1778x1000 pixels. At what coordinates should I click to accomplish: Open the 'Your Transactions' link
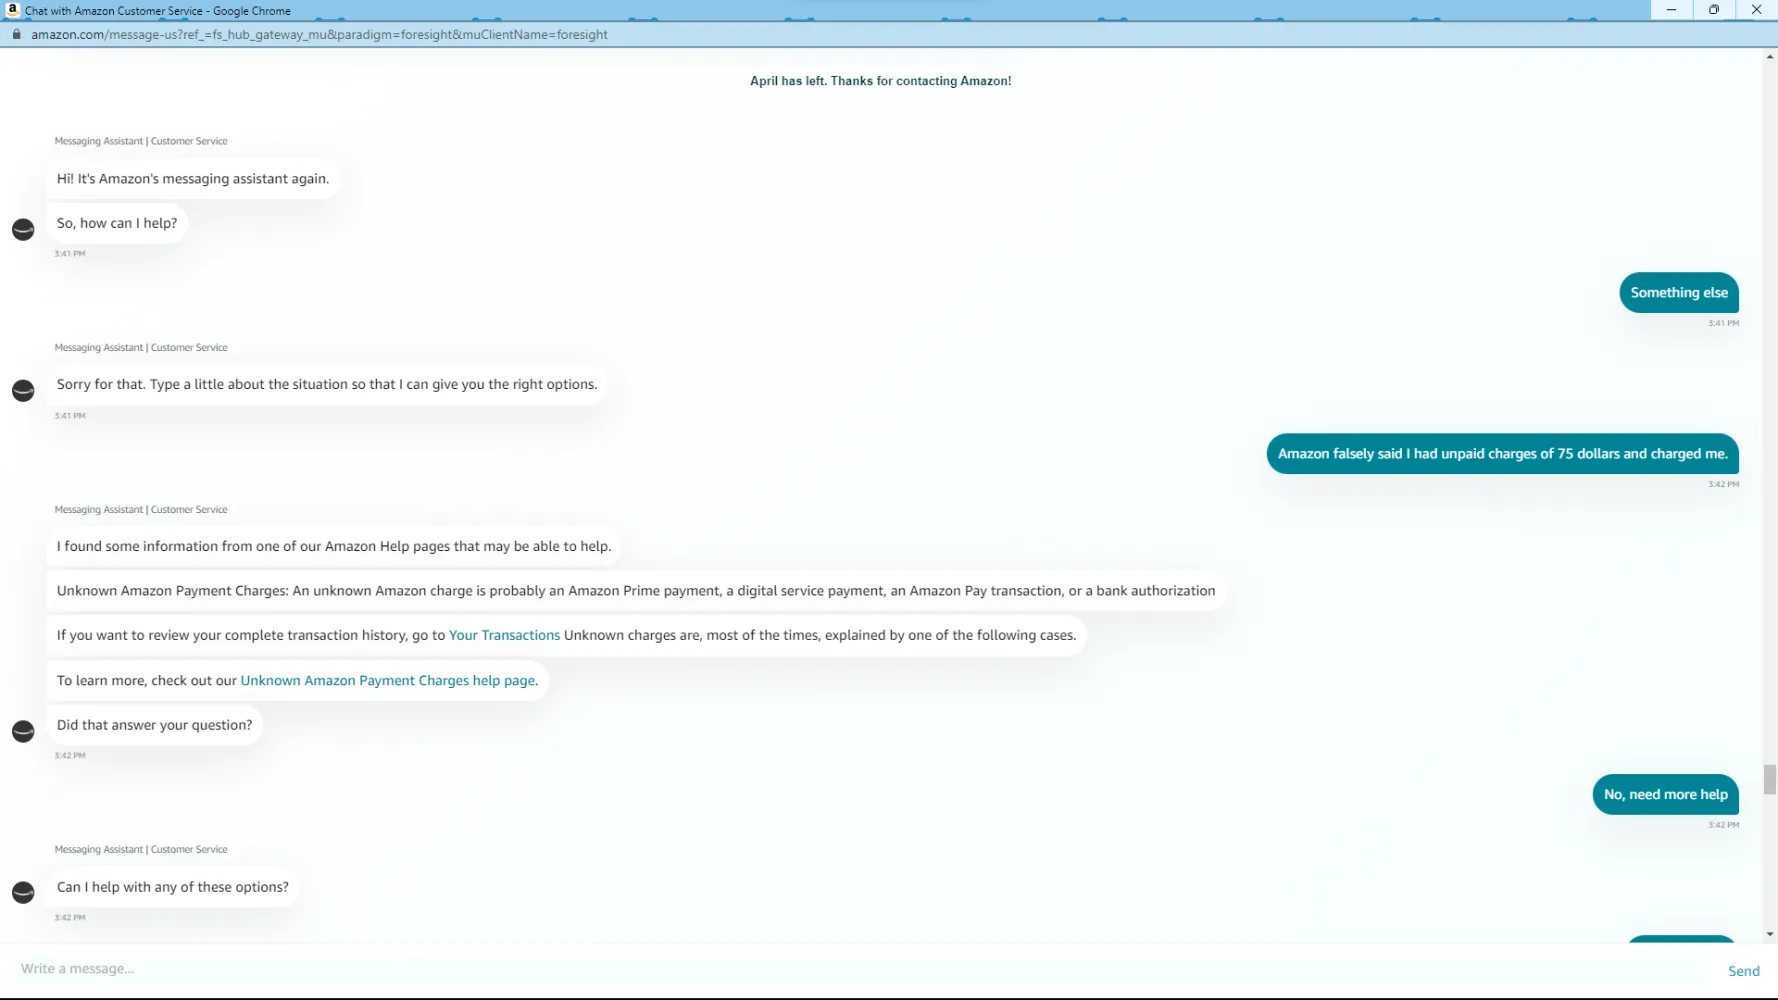[x=504, y=635]
